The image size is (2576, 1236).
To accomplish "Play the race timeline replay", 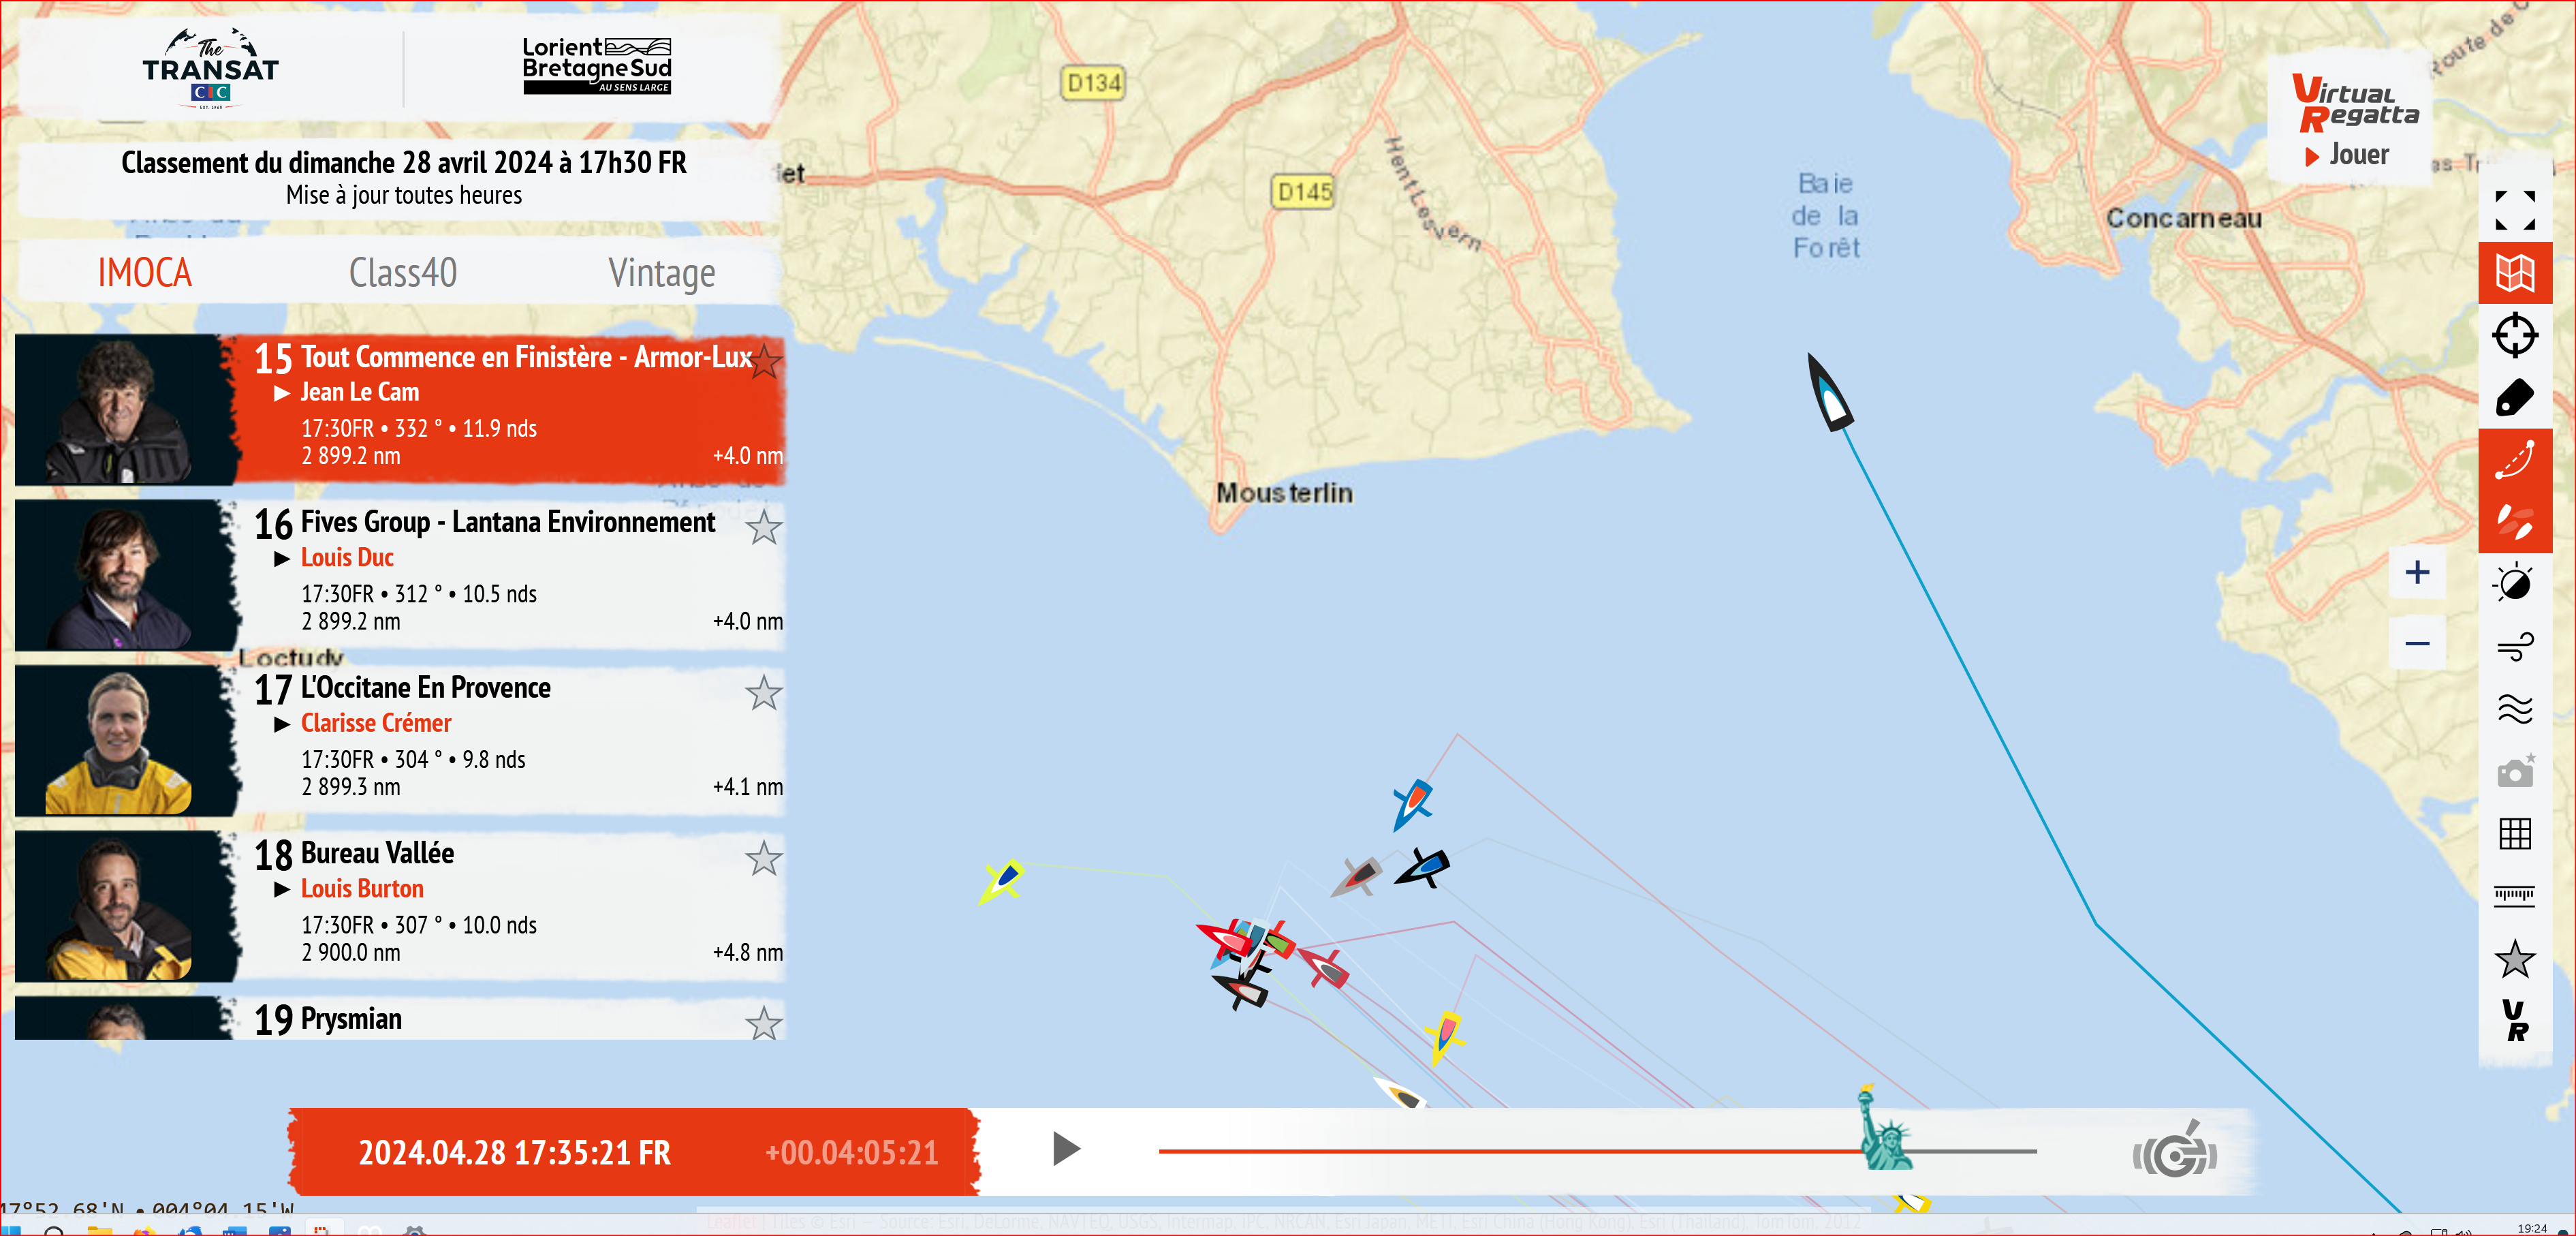I will click(x=1066, y=1149).
